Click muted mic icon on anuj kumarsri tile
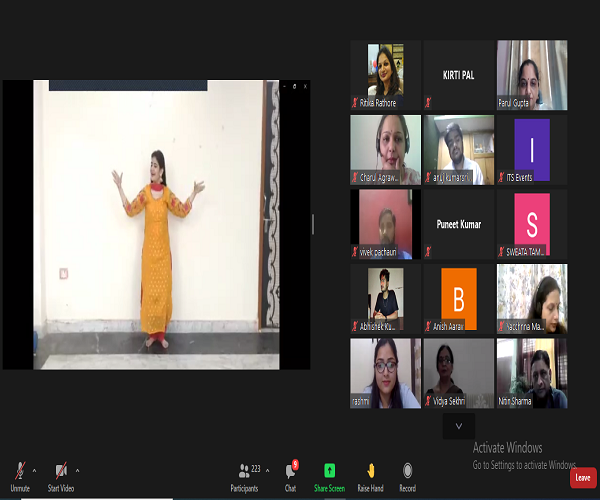The height and width of the screenshot is (500, 600). (x=428, y=177)
